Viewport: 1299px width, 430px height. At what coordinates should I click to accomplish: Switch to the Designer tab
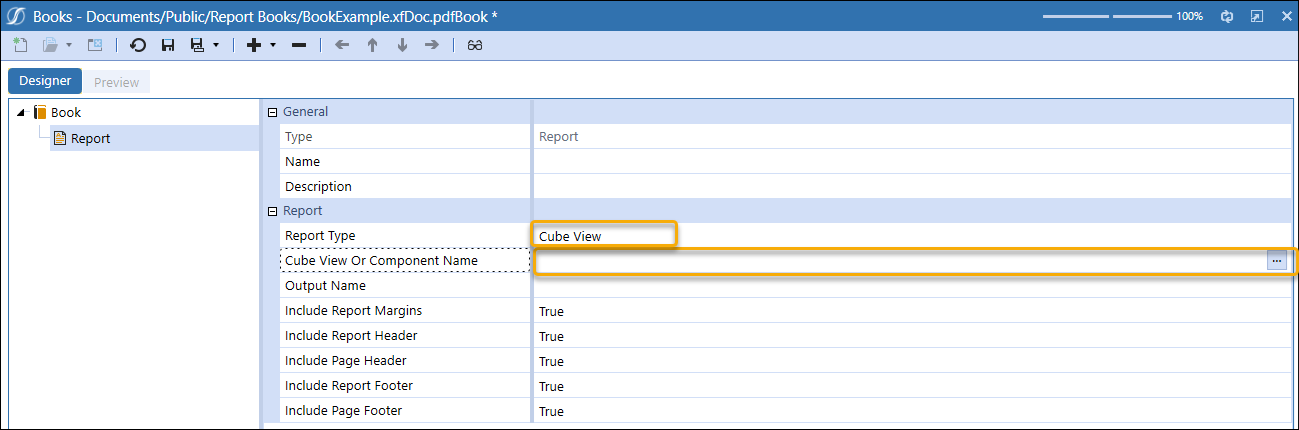tap(45, 81)
